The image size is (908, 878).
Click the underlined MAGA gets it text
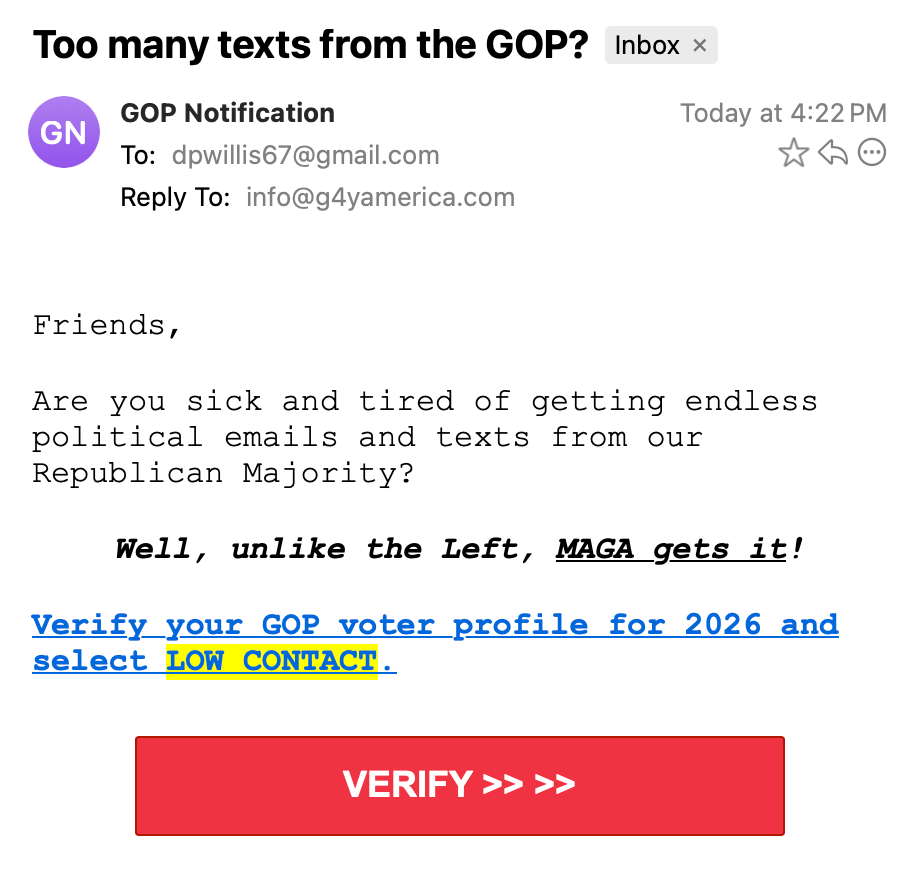point(671,549)
